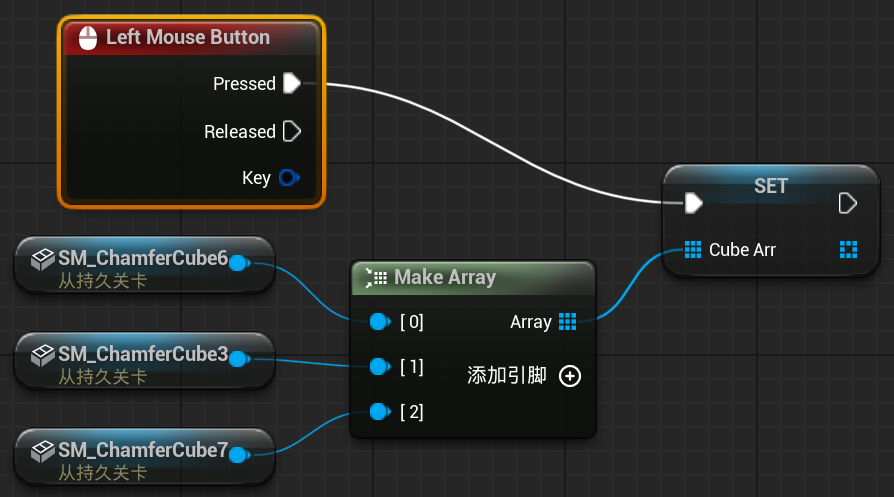894x497 pixels.
Task: Click the Make Array [0] input pin
Action: coord(379,321)
